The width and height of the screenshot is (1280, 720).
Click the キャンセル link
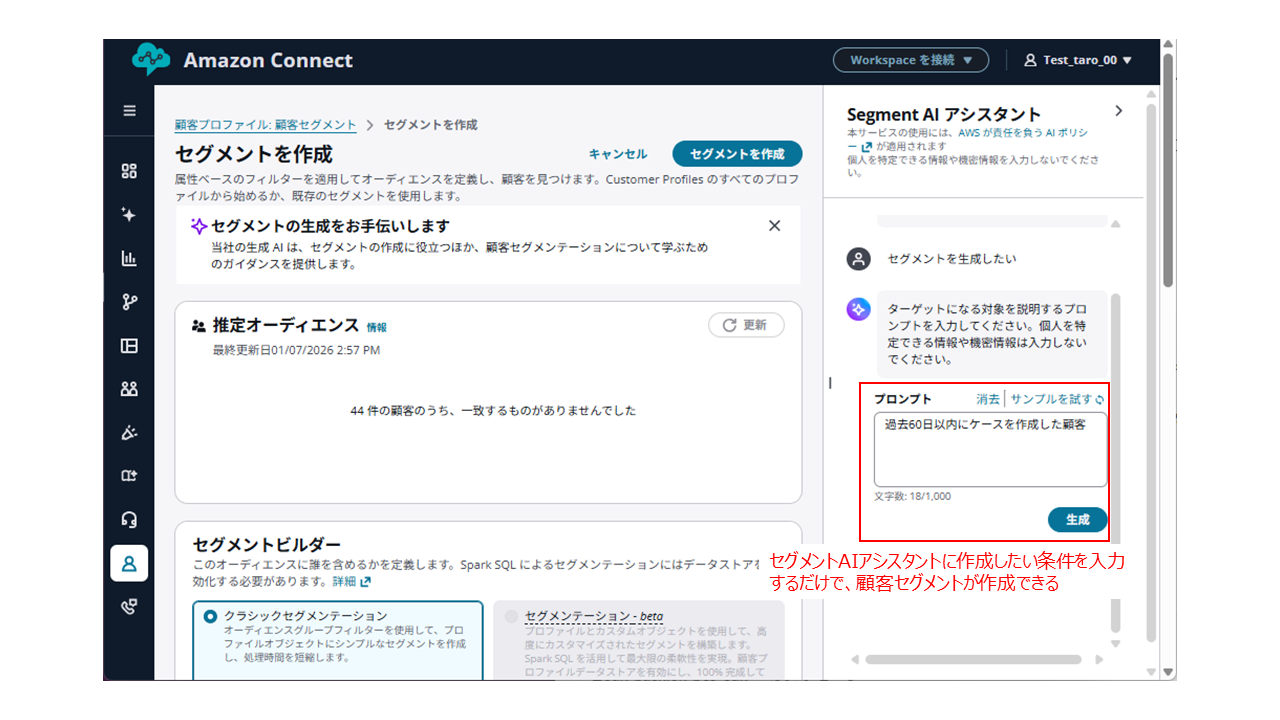(x=617, y=154)
